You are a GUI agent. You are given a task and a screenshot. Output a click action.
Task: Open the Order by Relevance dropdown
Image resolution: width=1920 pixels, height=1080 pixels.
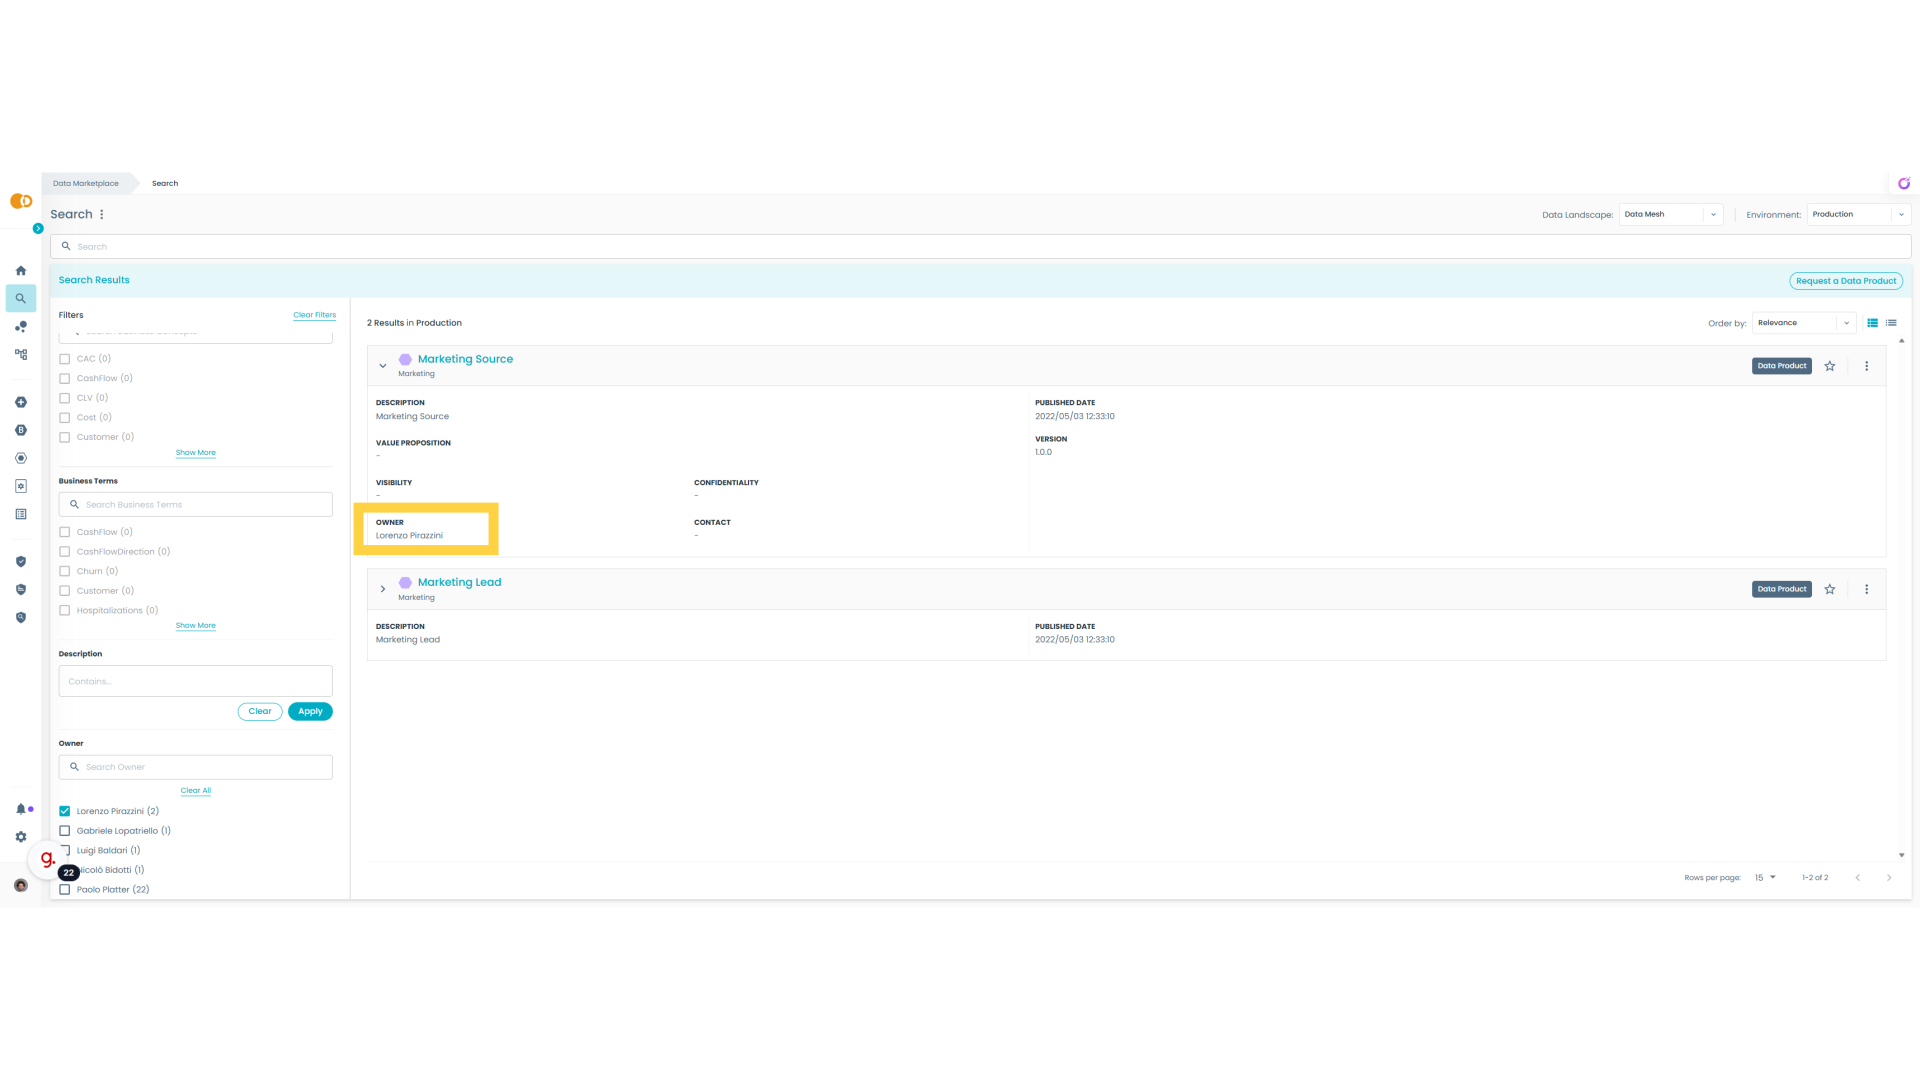[x=1804, y=323]
